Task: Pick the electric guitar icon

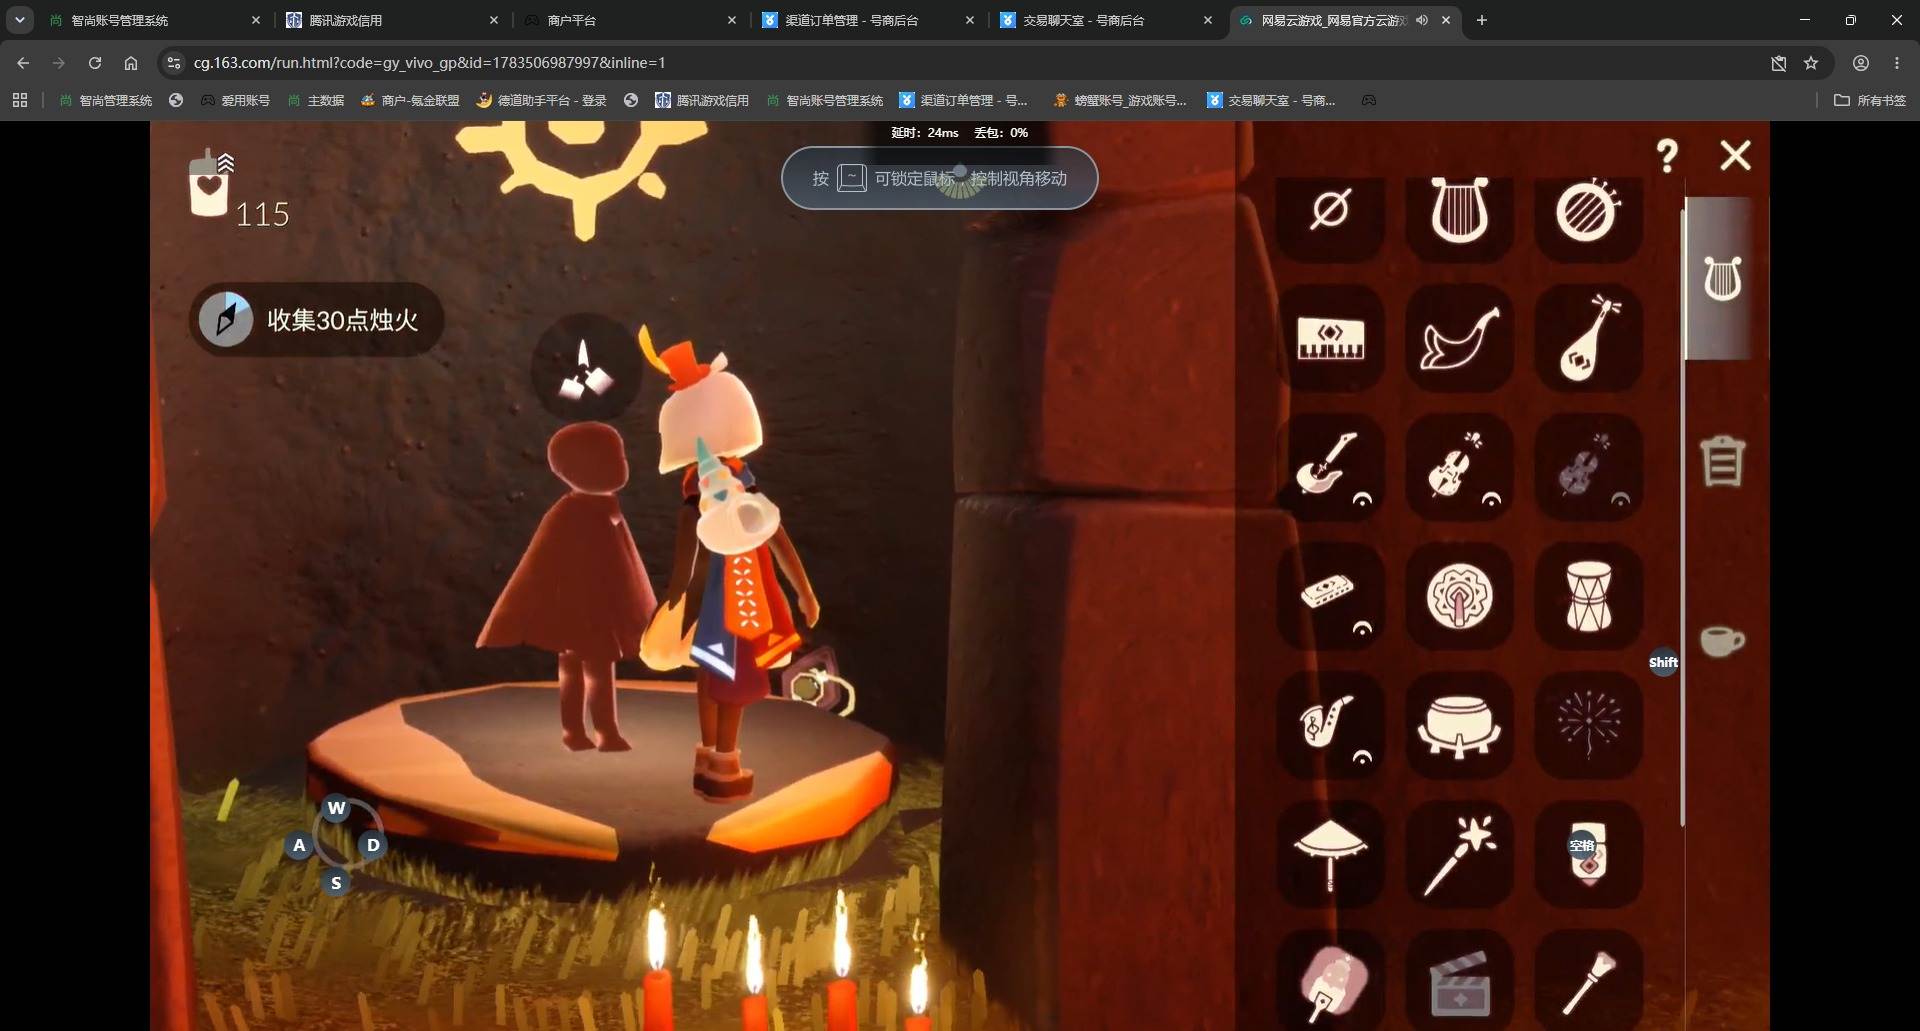Action: [x=1330, y=467]
